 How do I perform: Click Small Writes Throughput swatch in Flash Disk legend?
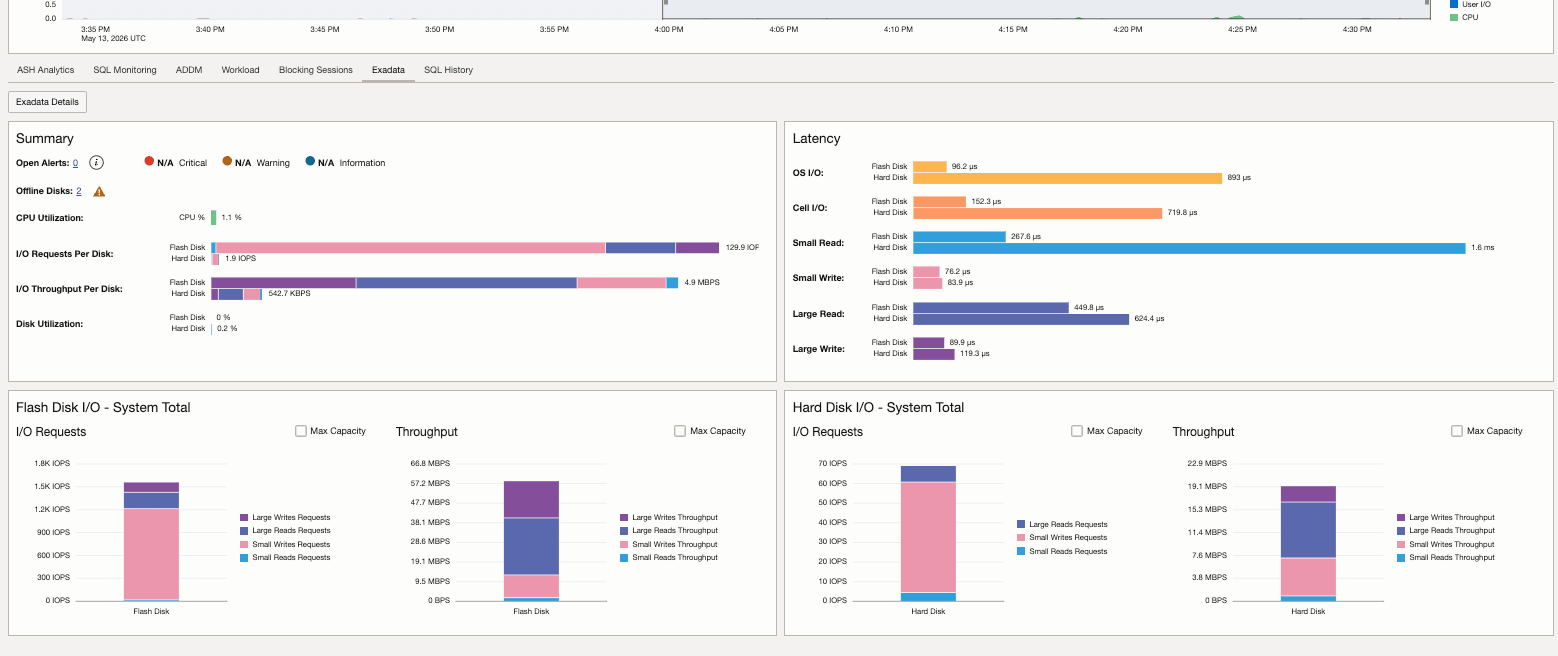coord(624,544)
